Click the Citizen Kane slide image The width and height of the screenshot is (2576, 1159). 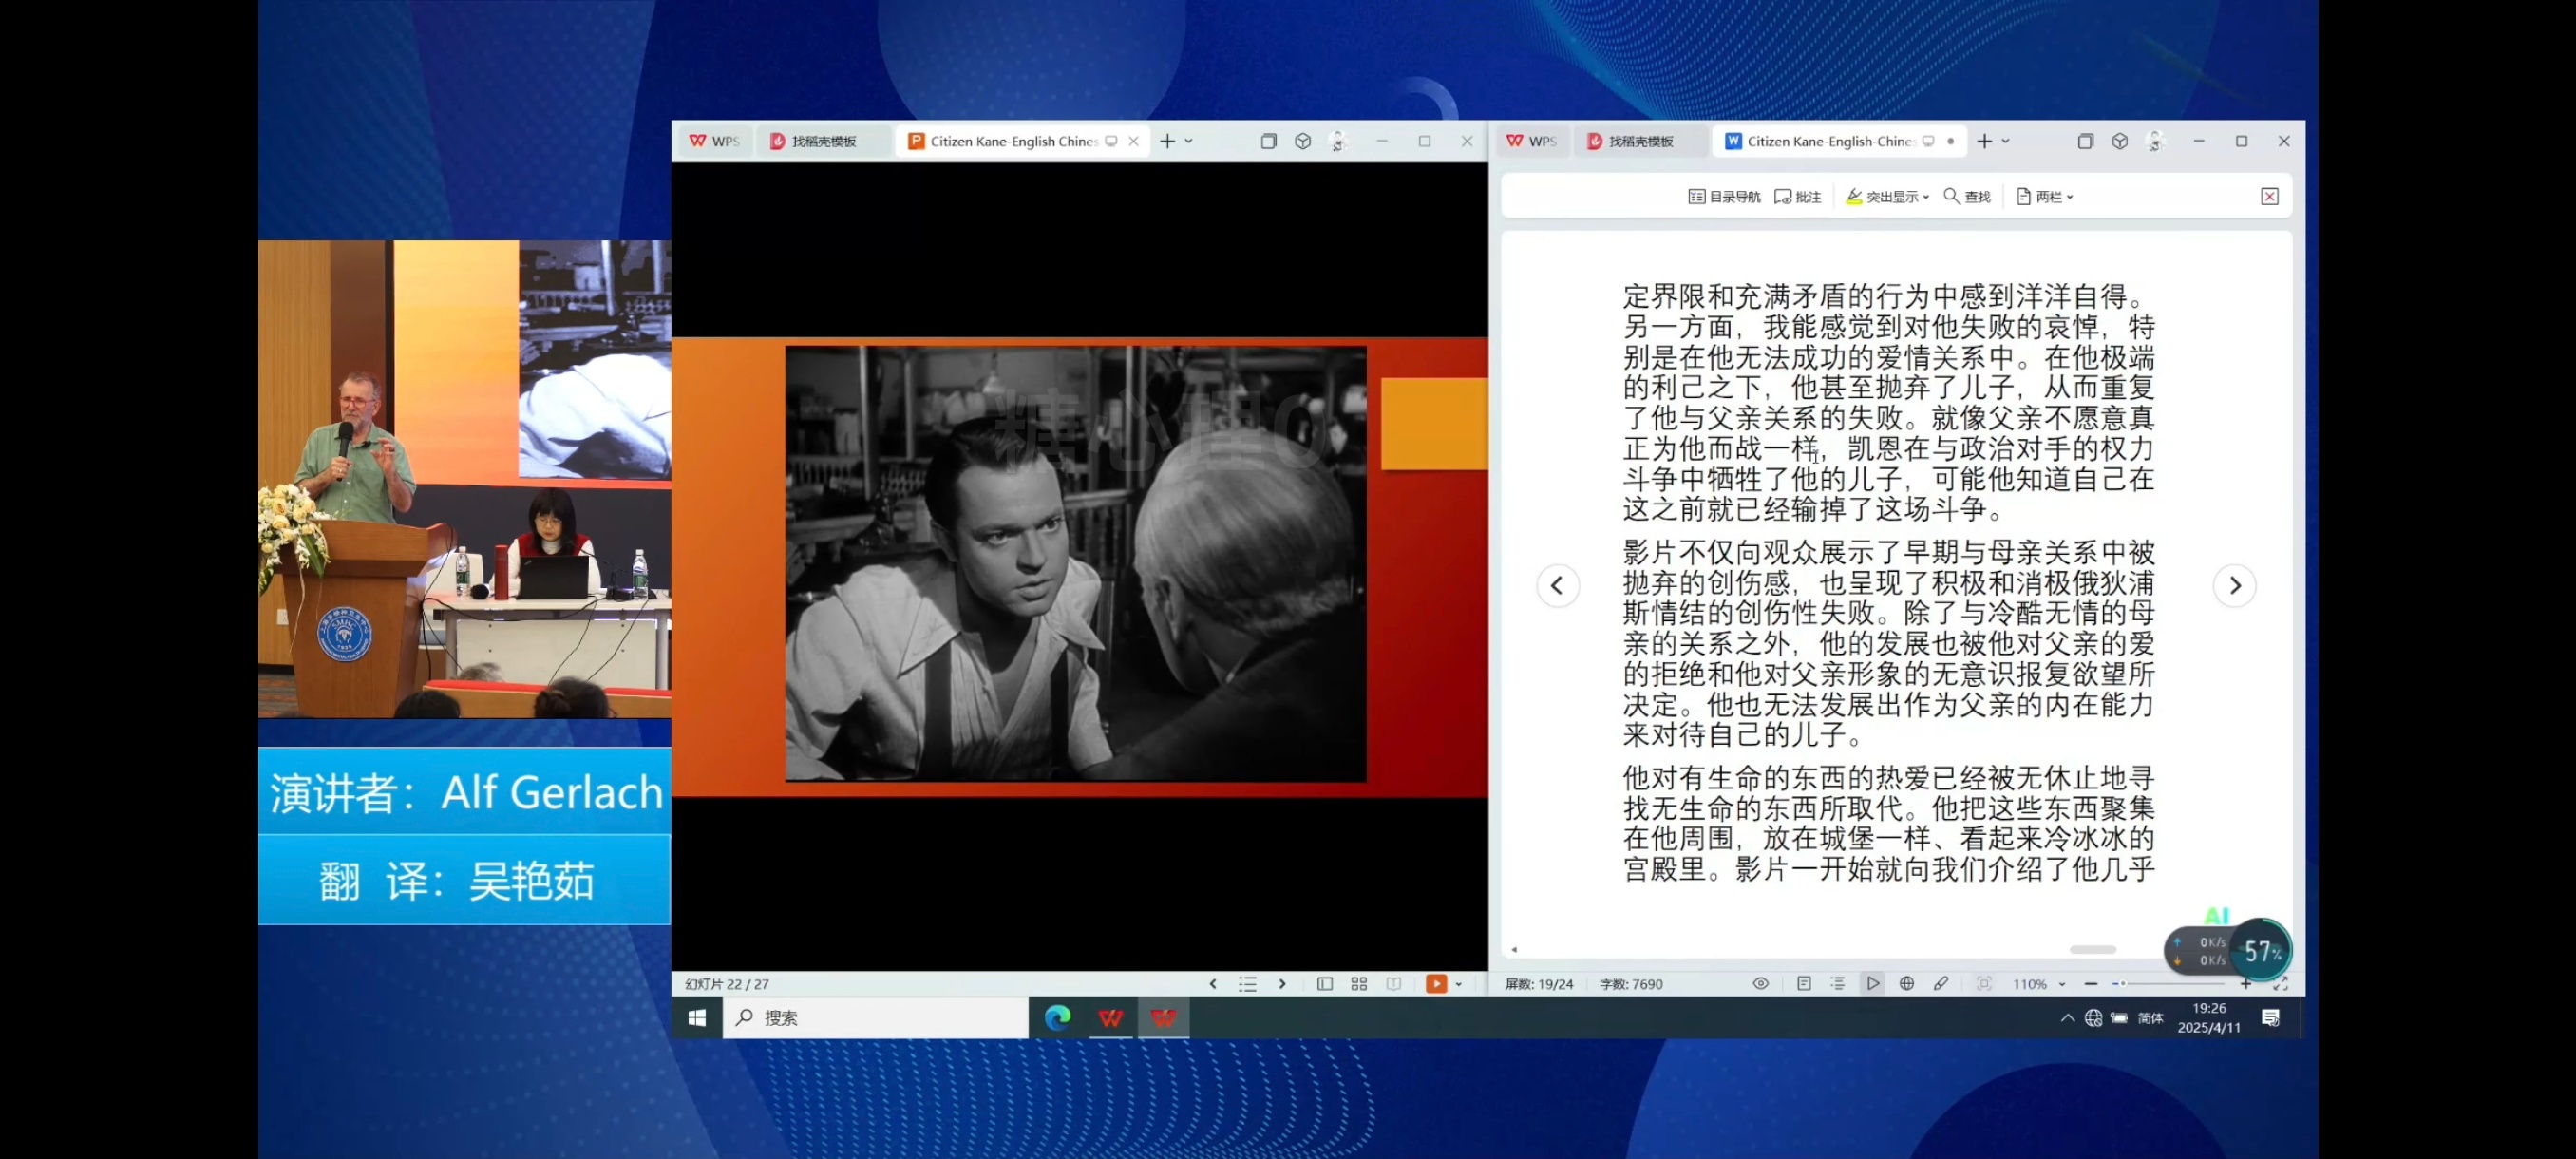point(1075,564)
